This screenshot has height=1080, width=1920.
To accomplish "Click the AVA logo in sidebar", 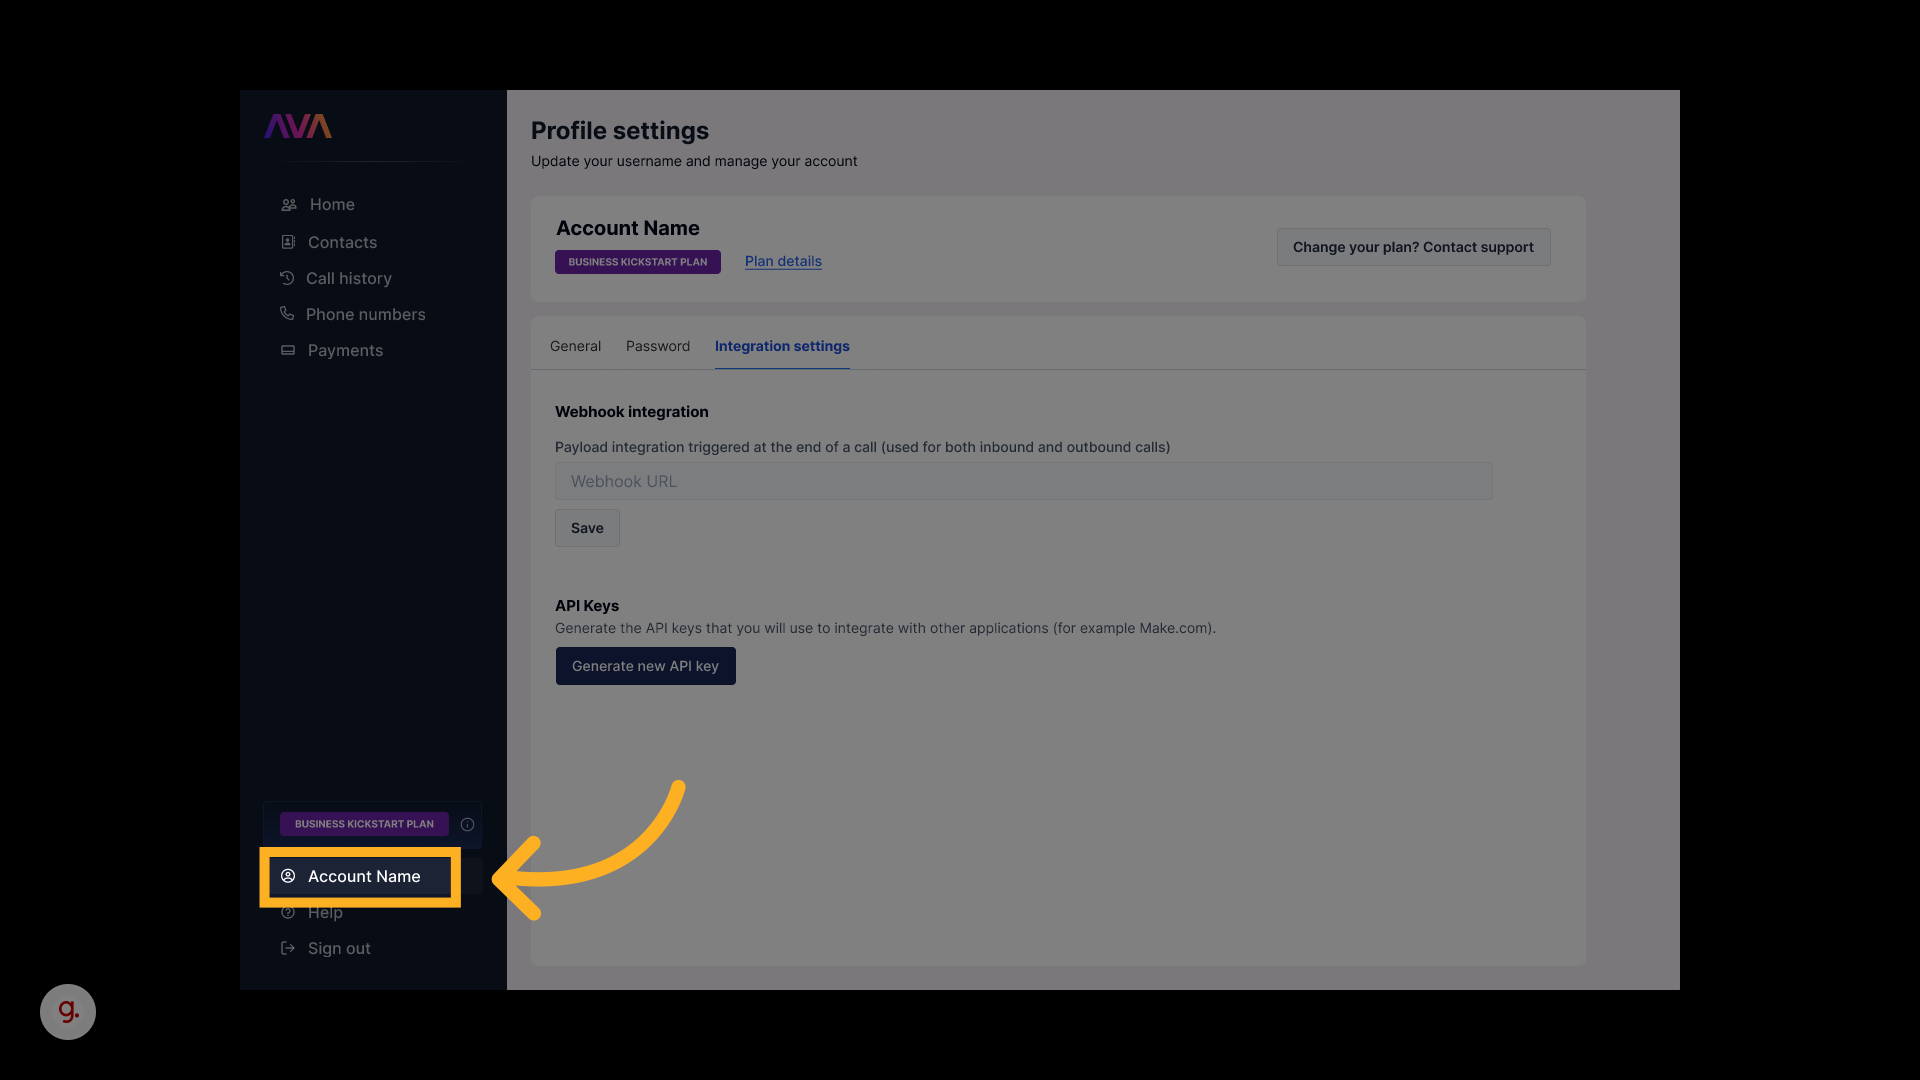I will point(298,126).
